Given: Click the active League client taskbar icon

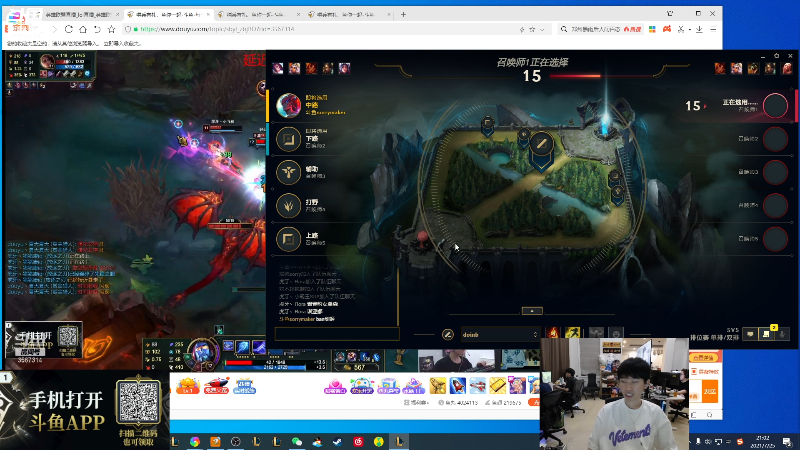Looking at the screenshot, I should [x=399, y=442].
